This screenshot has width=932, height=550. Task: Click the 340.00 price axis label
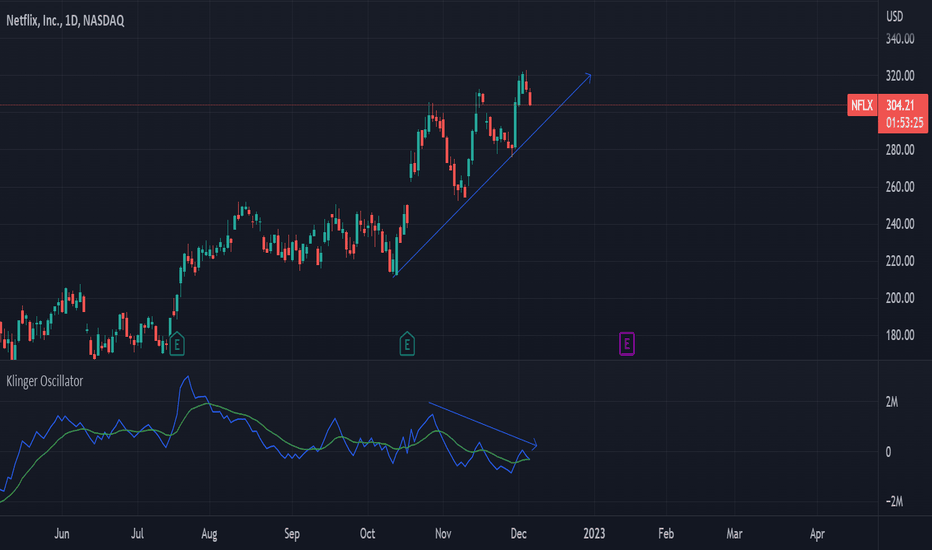900,39
